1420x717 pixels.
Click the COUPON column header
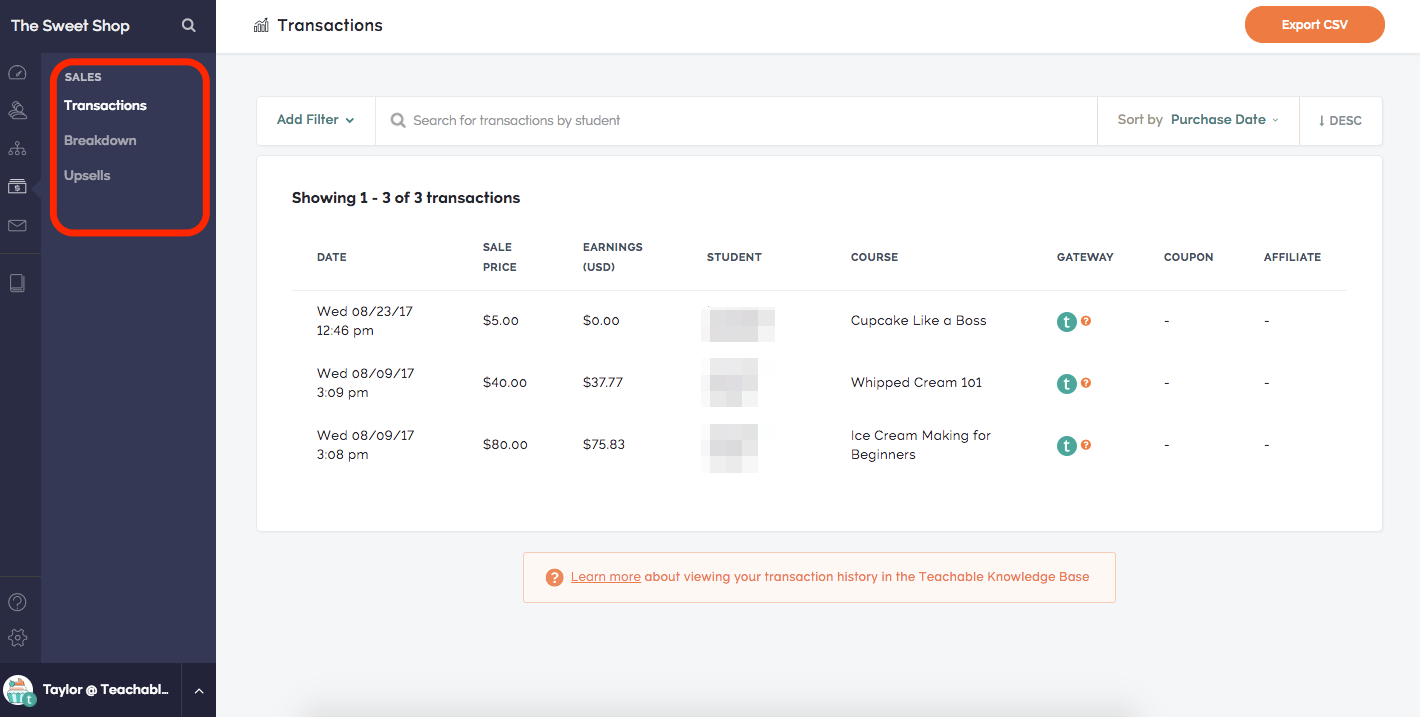click(1189, 257)
